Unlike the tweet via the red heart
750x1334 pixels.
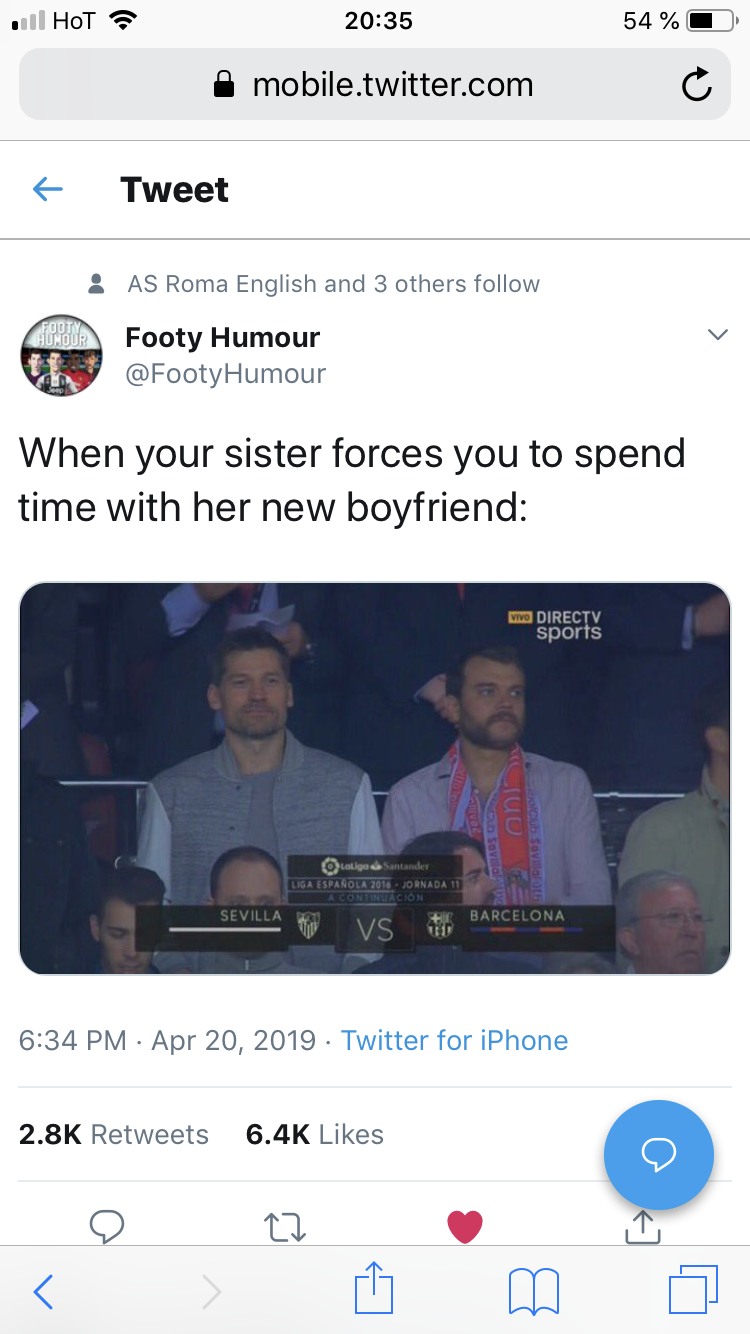pyautogui.click(x=464, y=1226)
